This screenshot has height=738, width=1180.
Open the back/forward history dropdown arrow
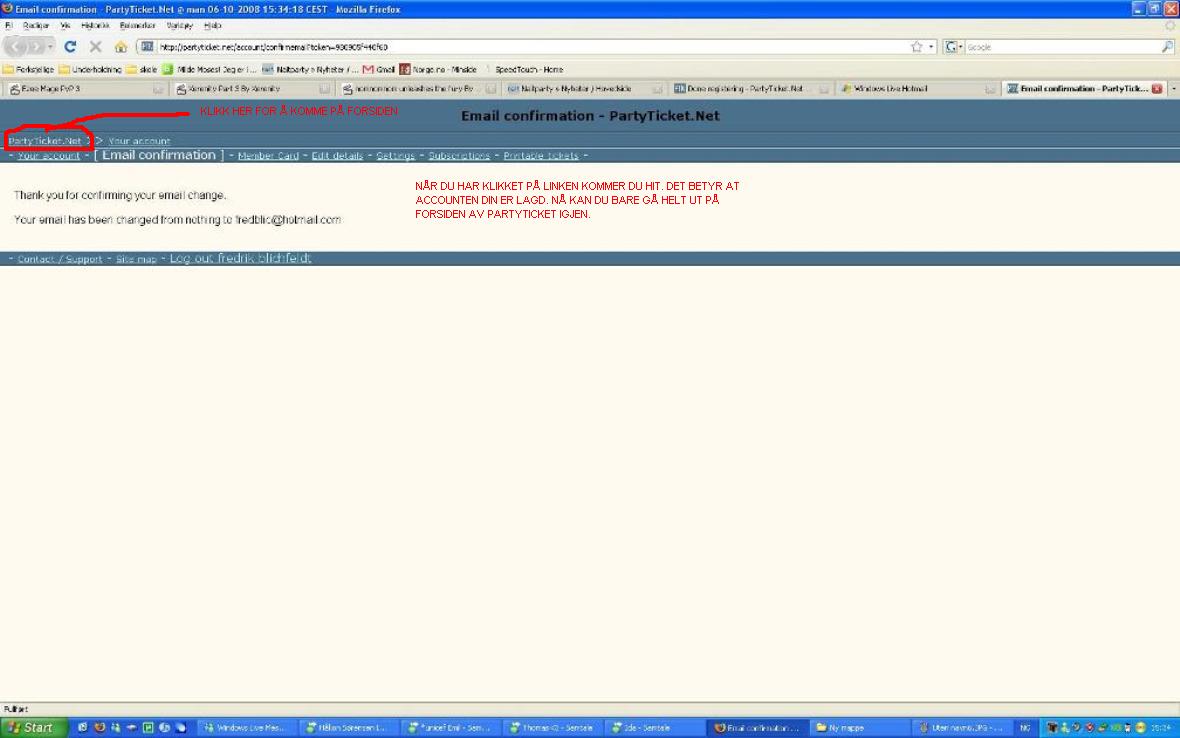tap(50, 47)
